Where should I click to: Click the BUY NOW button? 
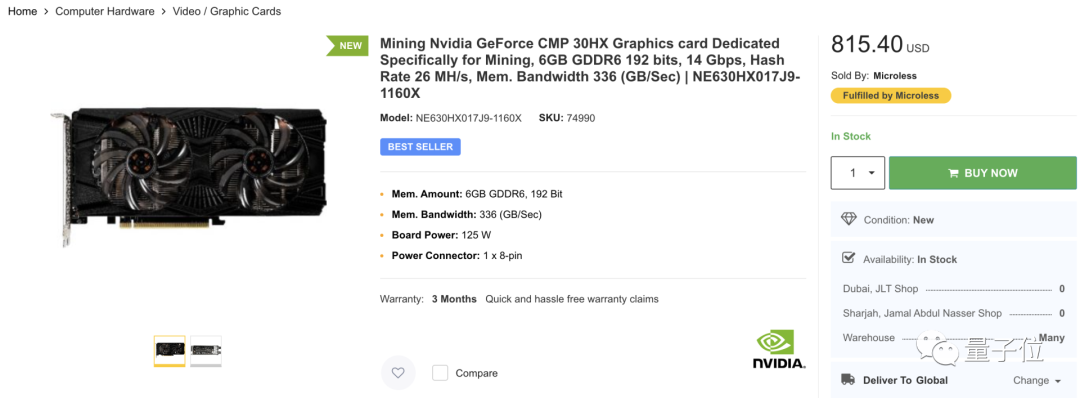(983, 173)
